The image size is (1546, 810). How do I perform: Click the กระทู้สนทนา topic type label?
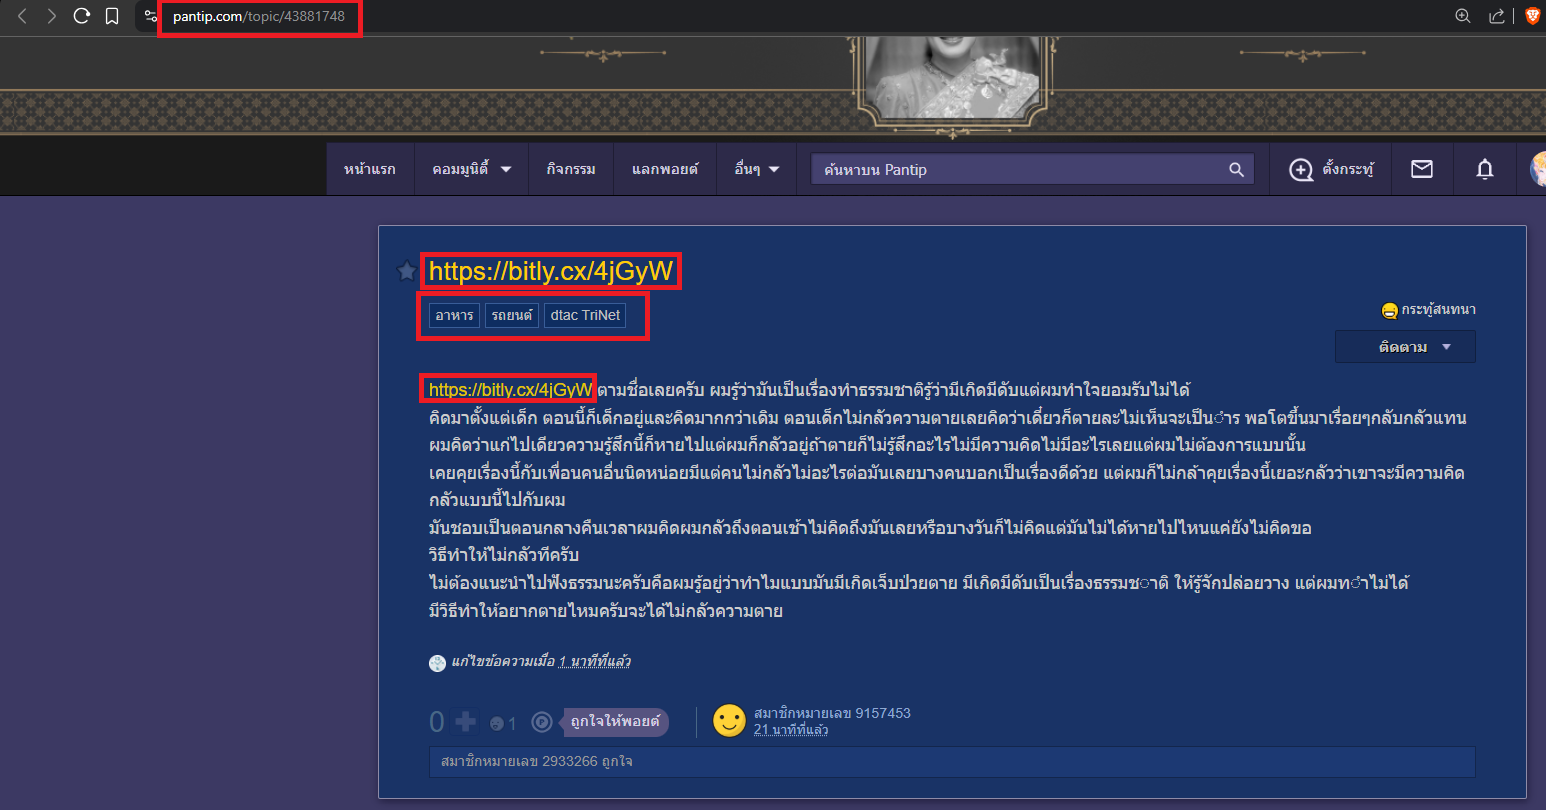click(1428, 310)
